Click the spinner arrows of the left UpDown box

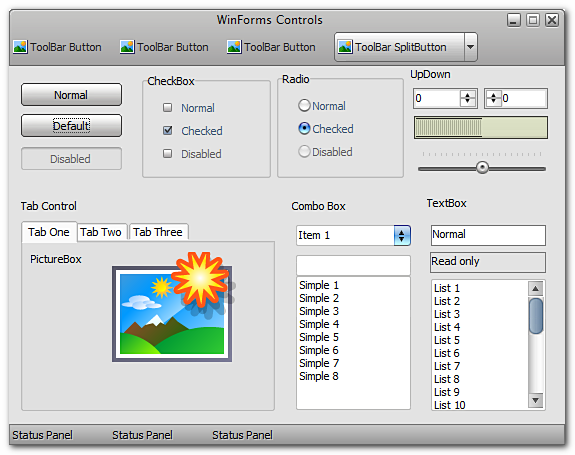click(468, 98)
